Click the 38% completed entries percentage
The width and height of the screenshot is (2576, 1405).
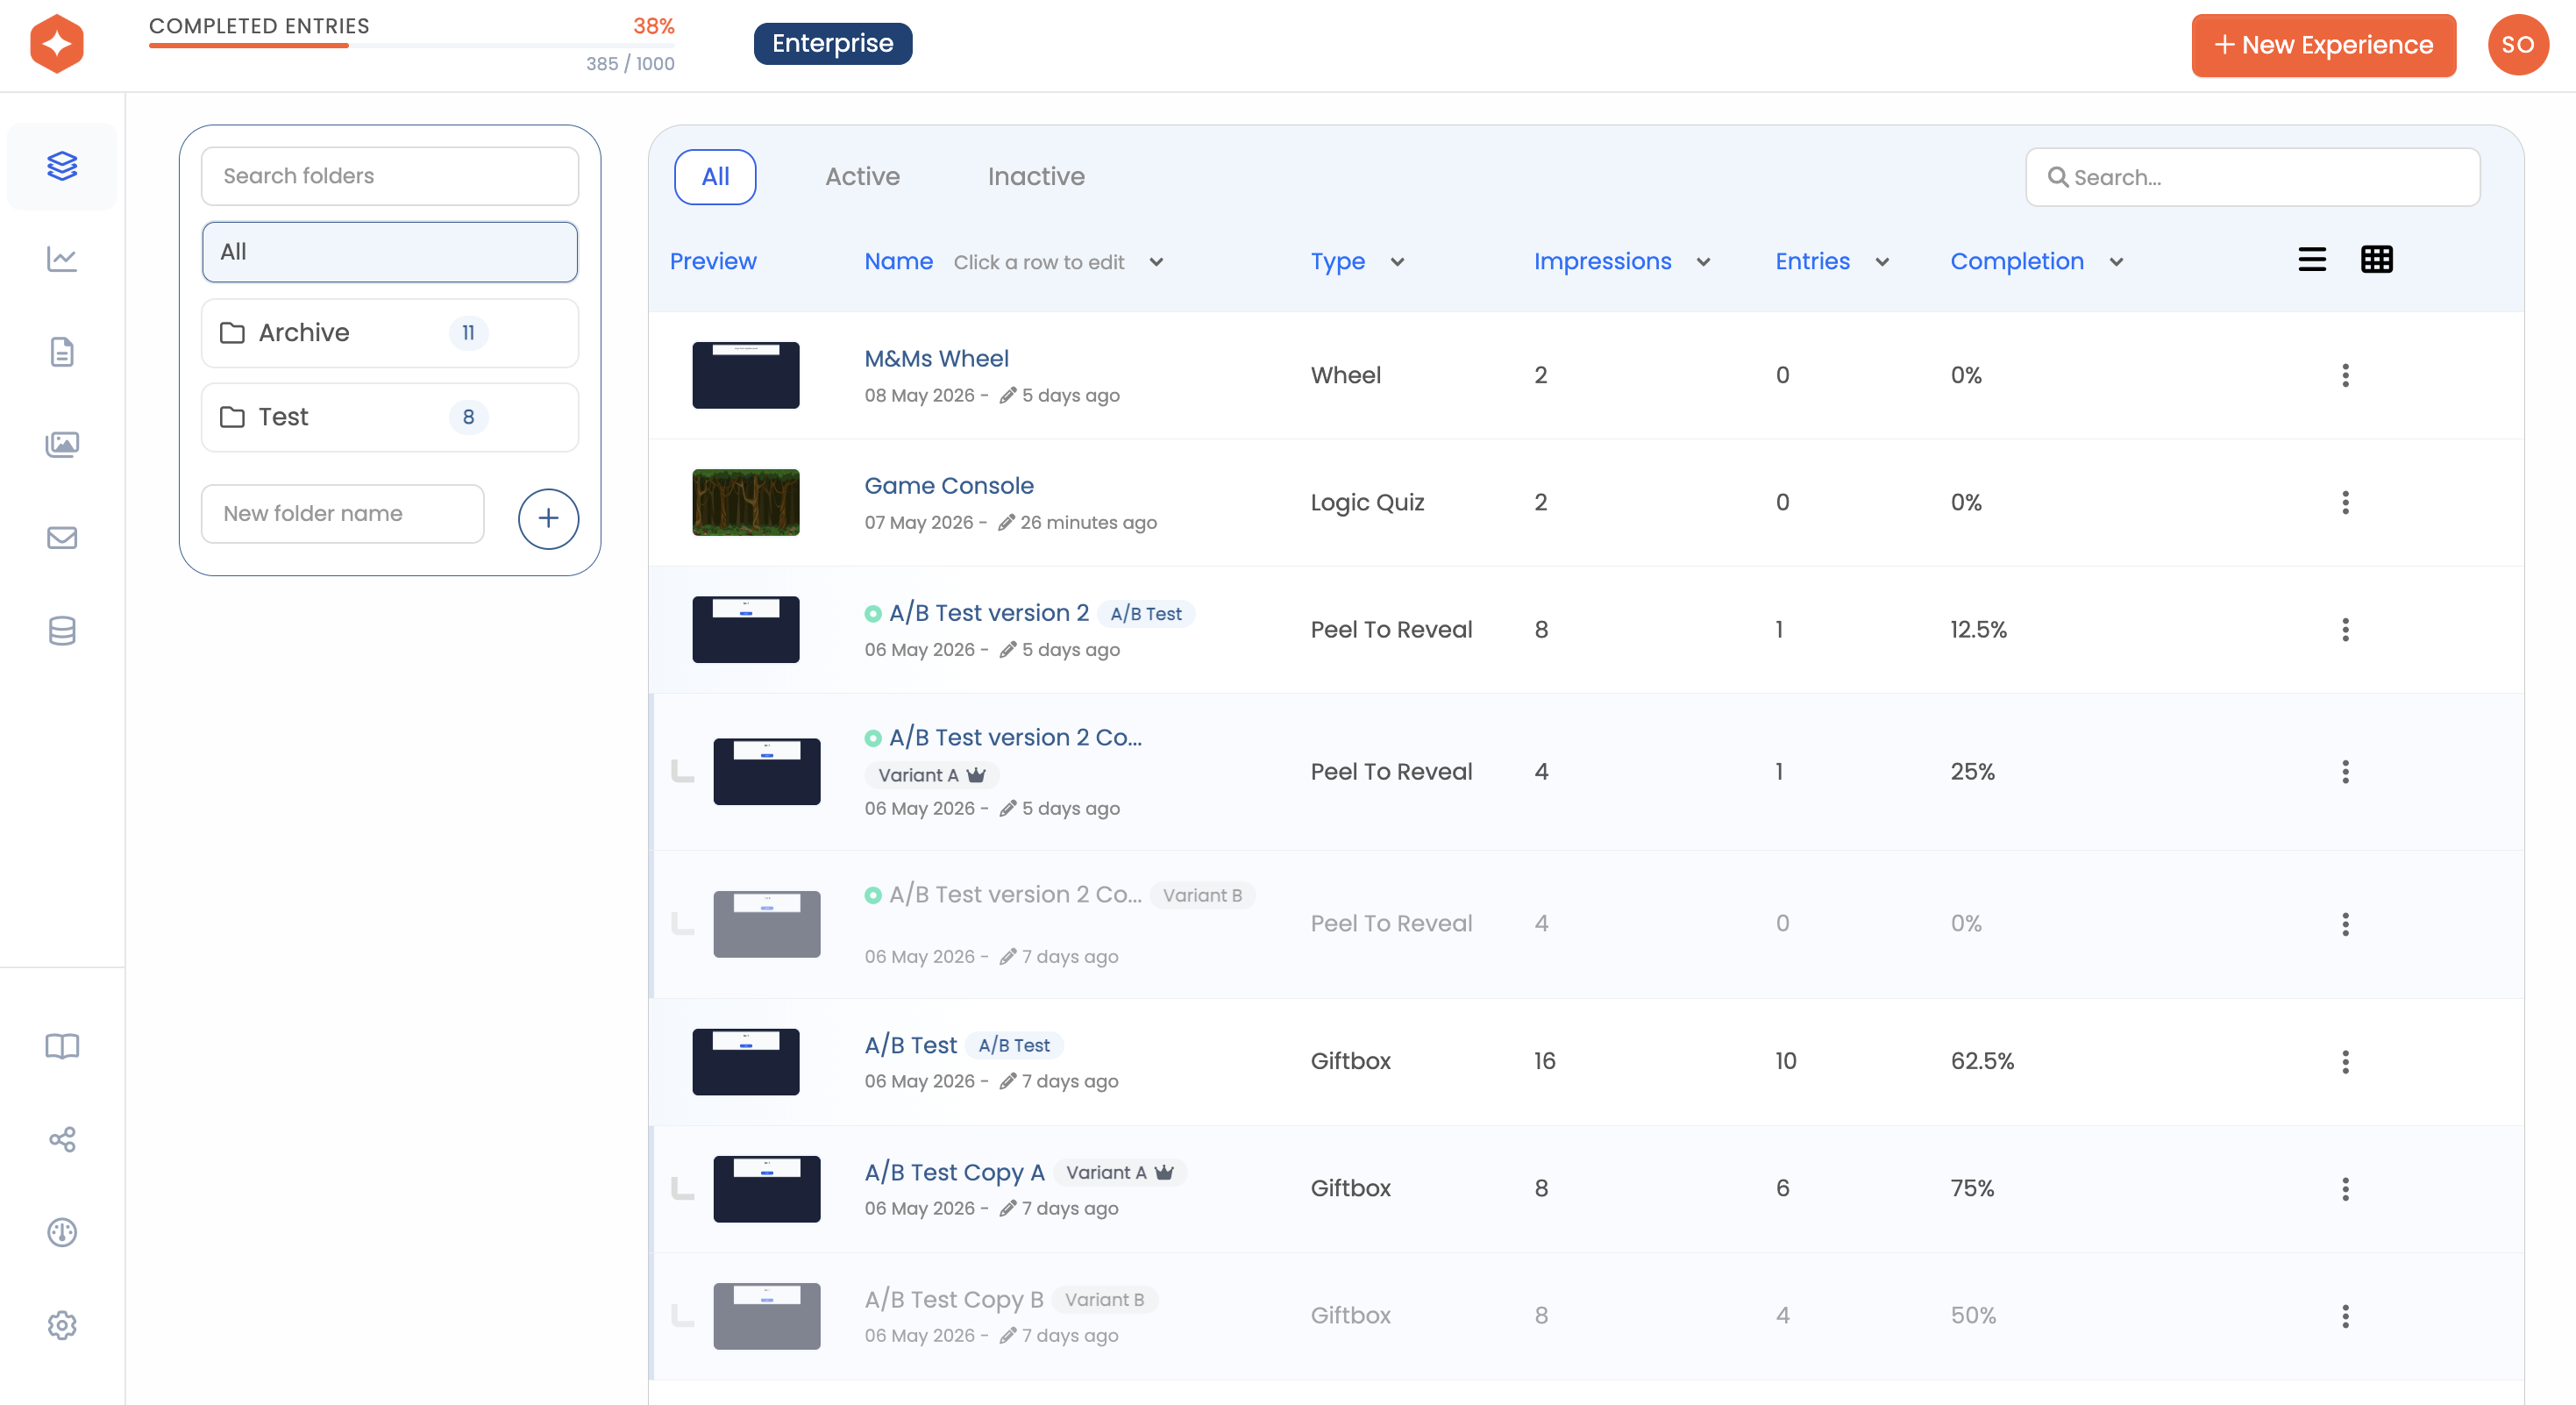click(x=653, y=26)
